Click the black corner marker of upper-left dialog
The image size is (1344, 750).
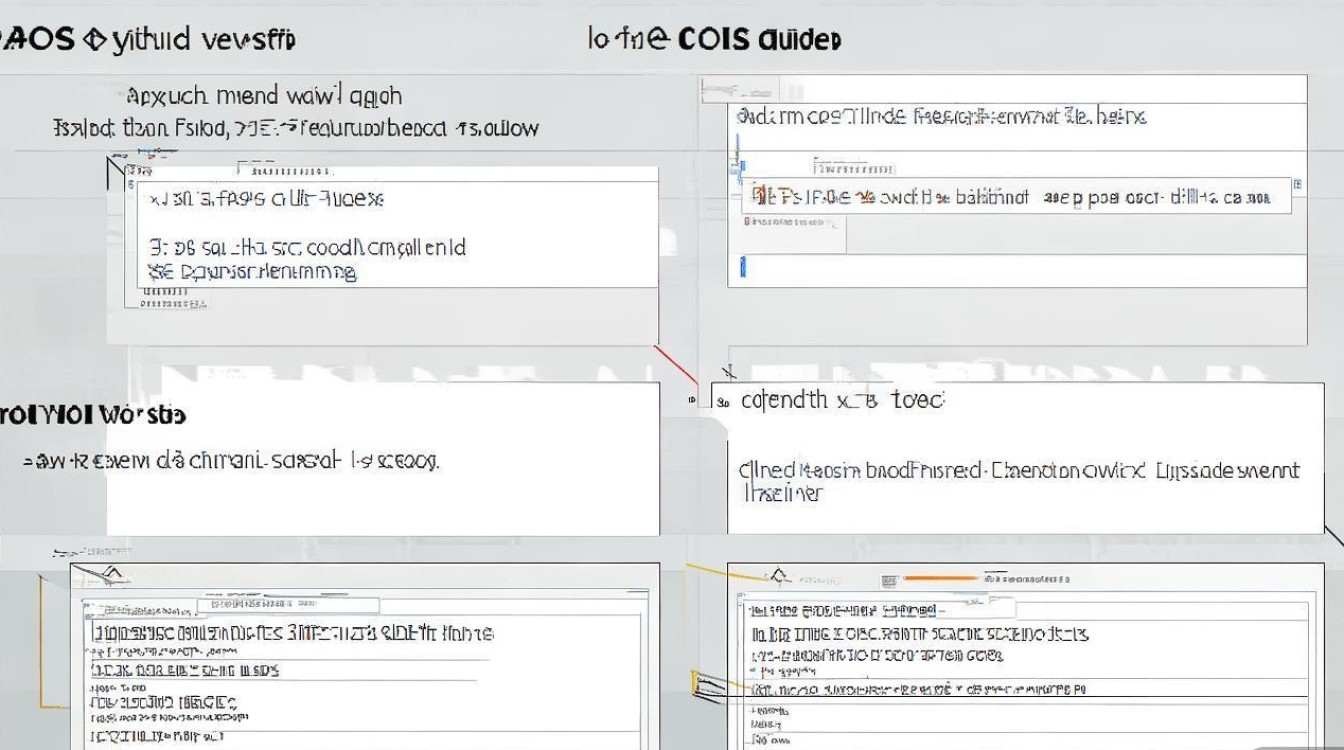(113, 172)
